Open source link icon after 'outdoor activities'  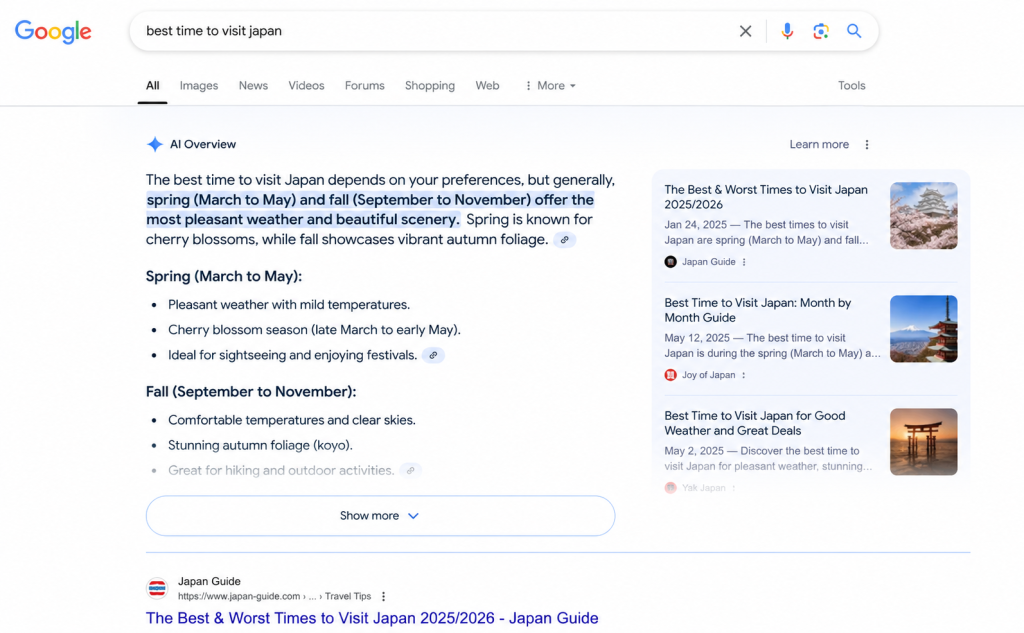[410, 470]
